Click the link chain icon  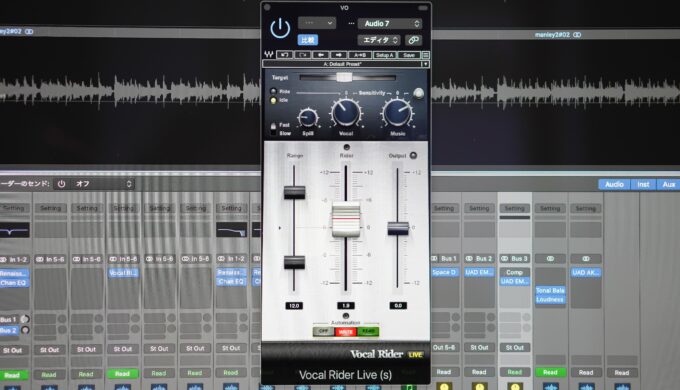(413, 40)
